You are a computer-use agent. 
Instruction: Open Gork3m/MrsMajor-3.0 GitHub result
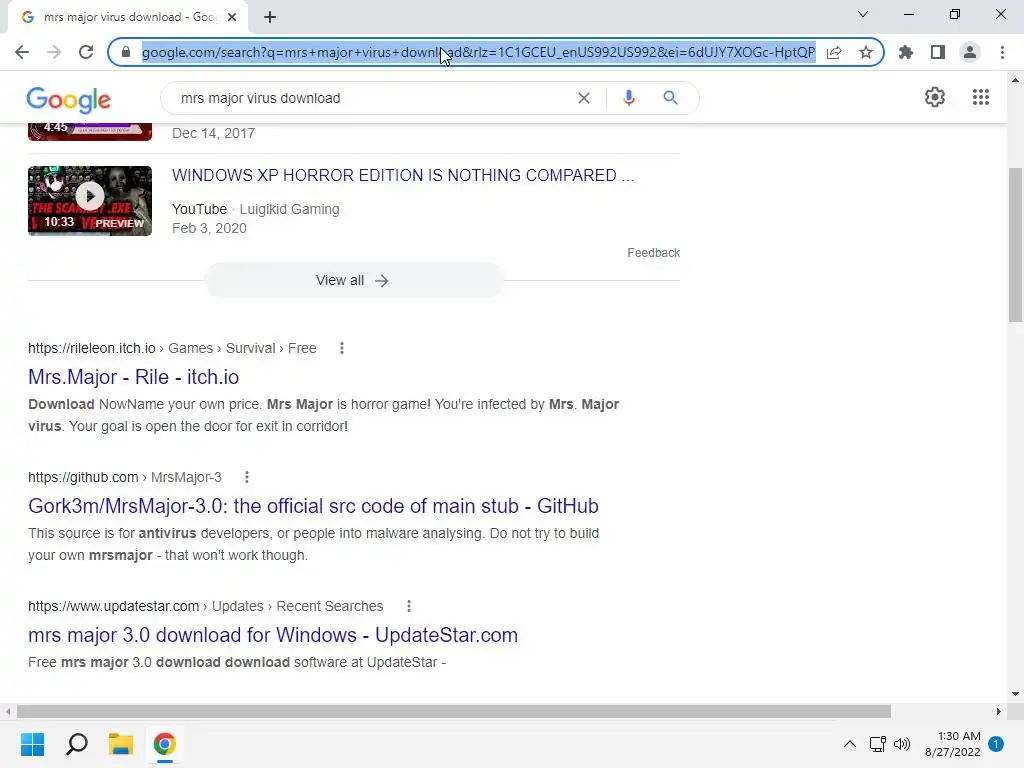tap(313, 506)
